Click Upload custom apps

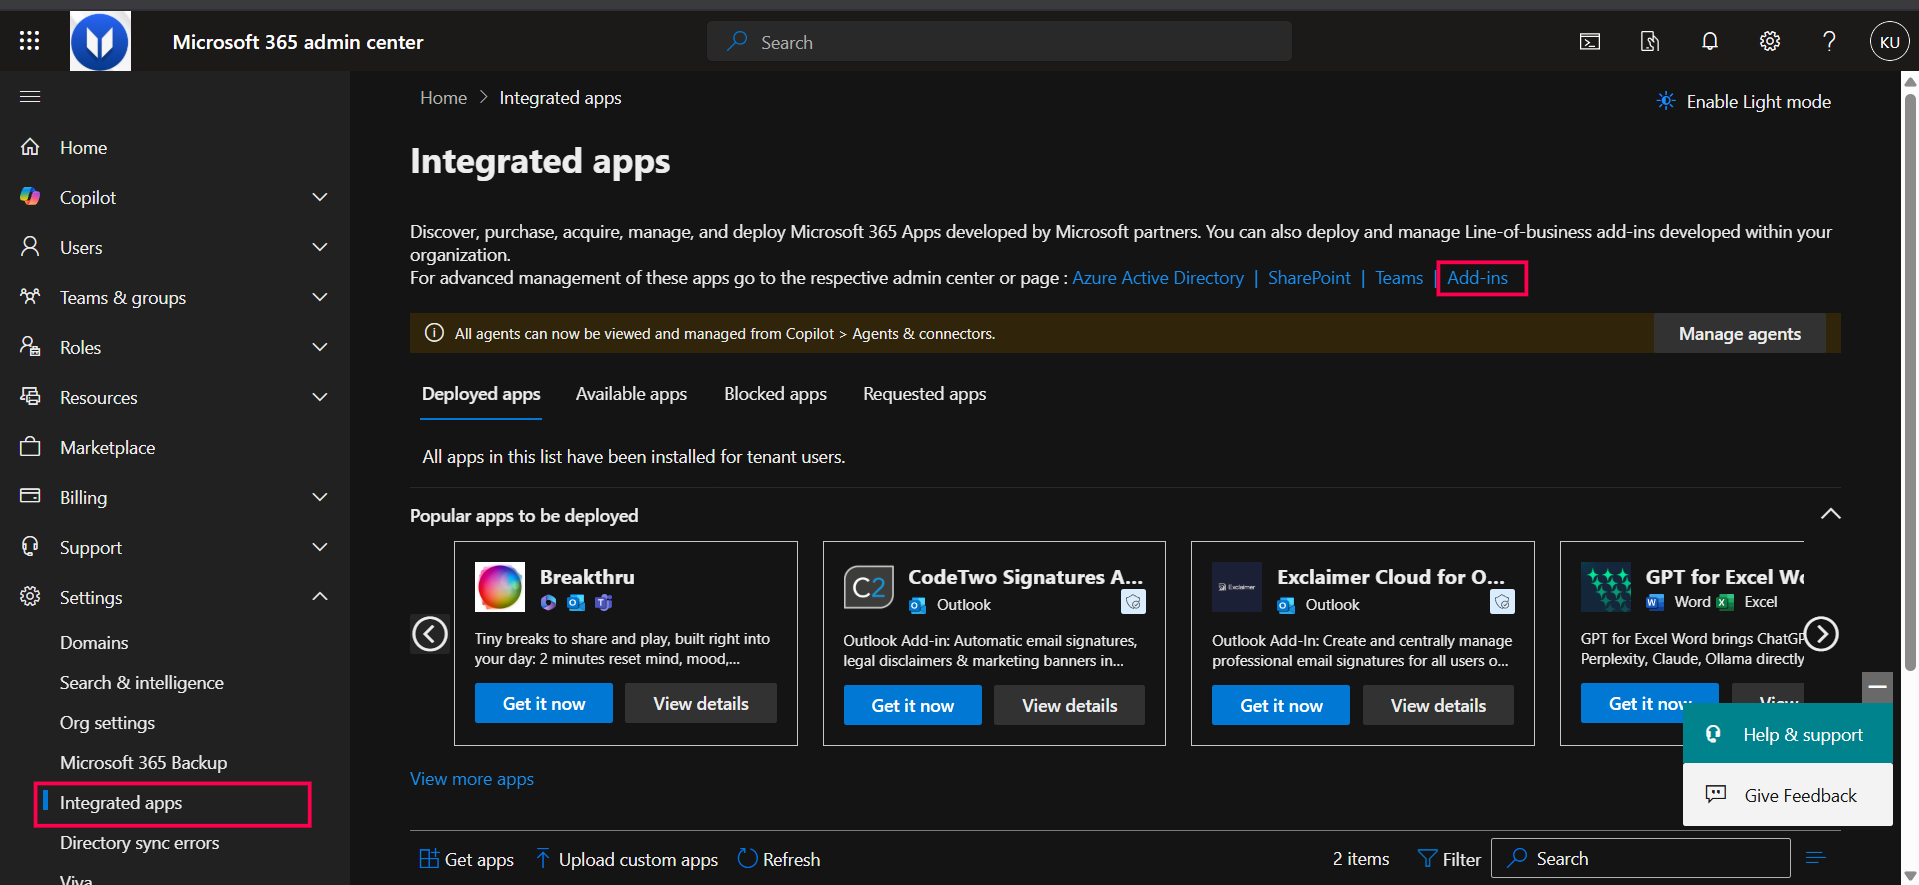click(x=627, y=859)
